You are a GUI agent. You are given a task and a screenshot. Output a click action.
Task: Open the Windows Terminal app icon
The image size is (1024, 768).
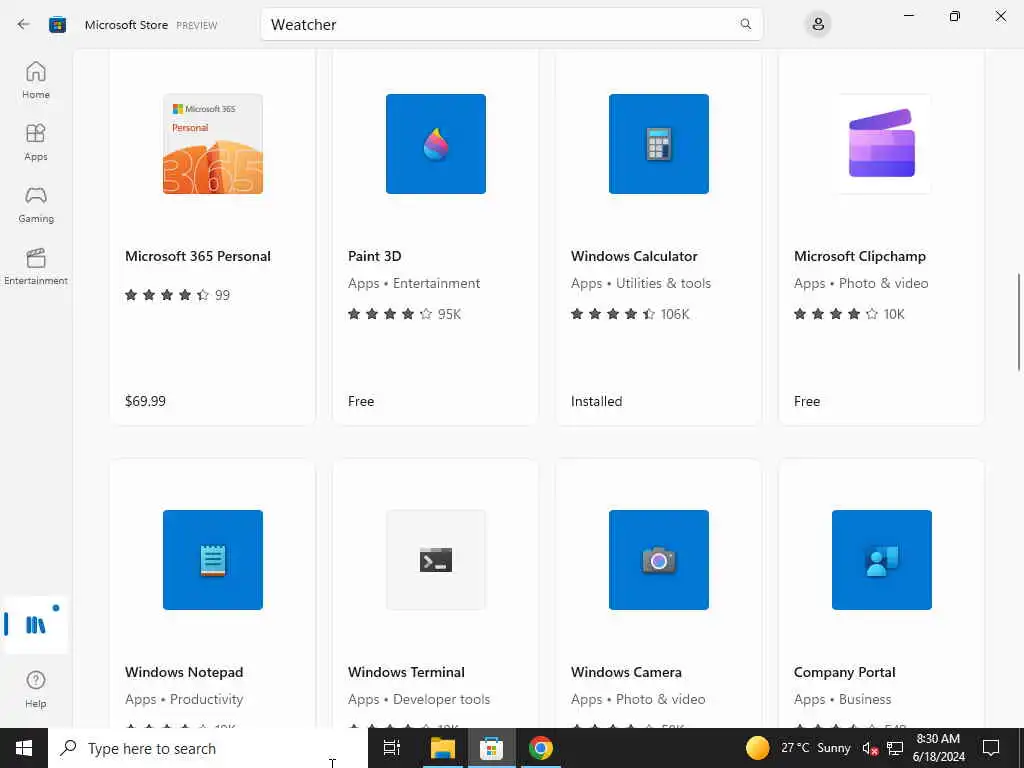[436, 560]
